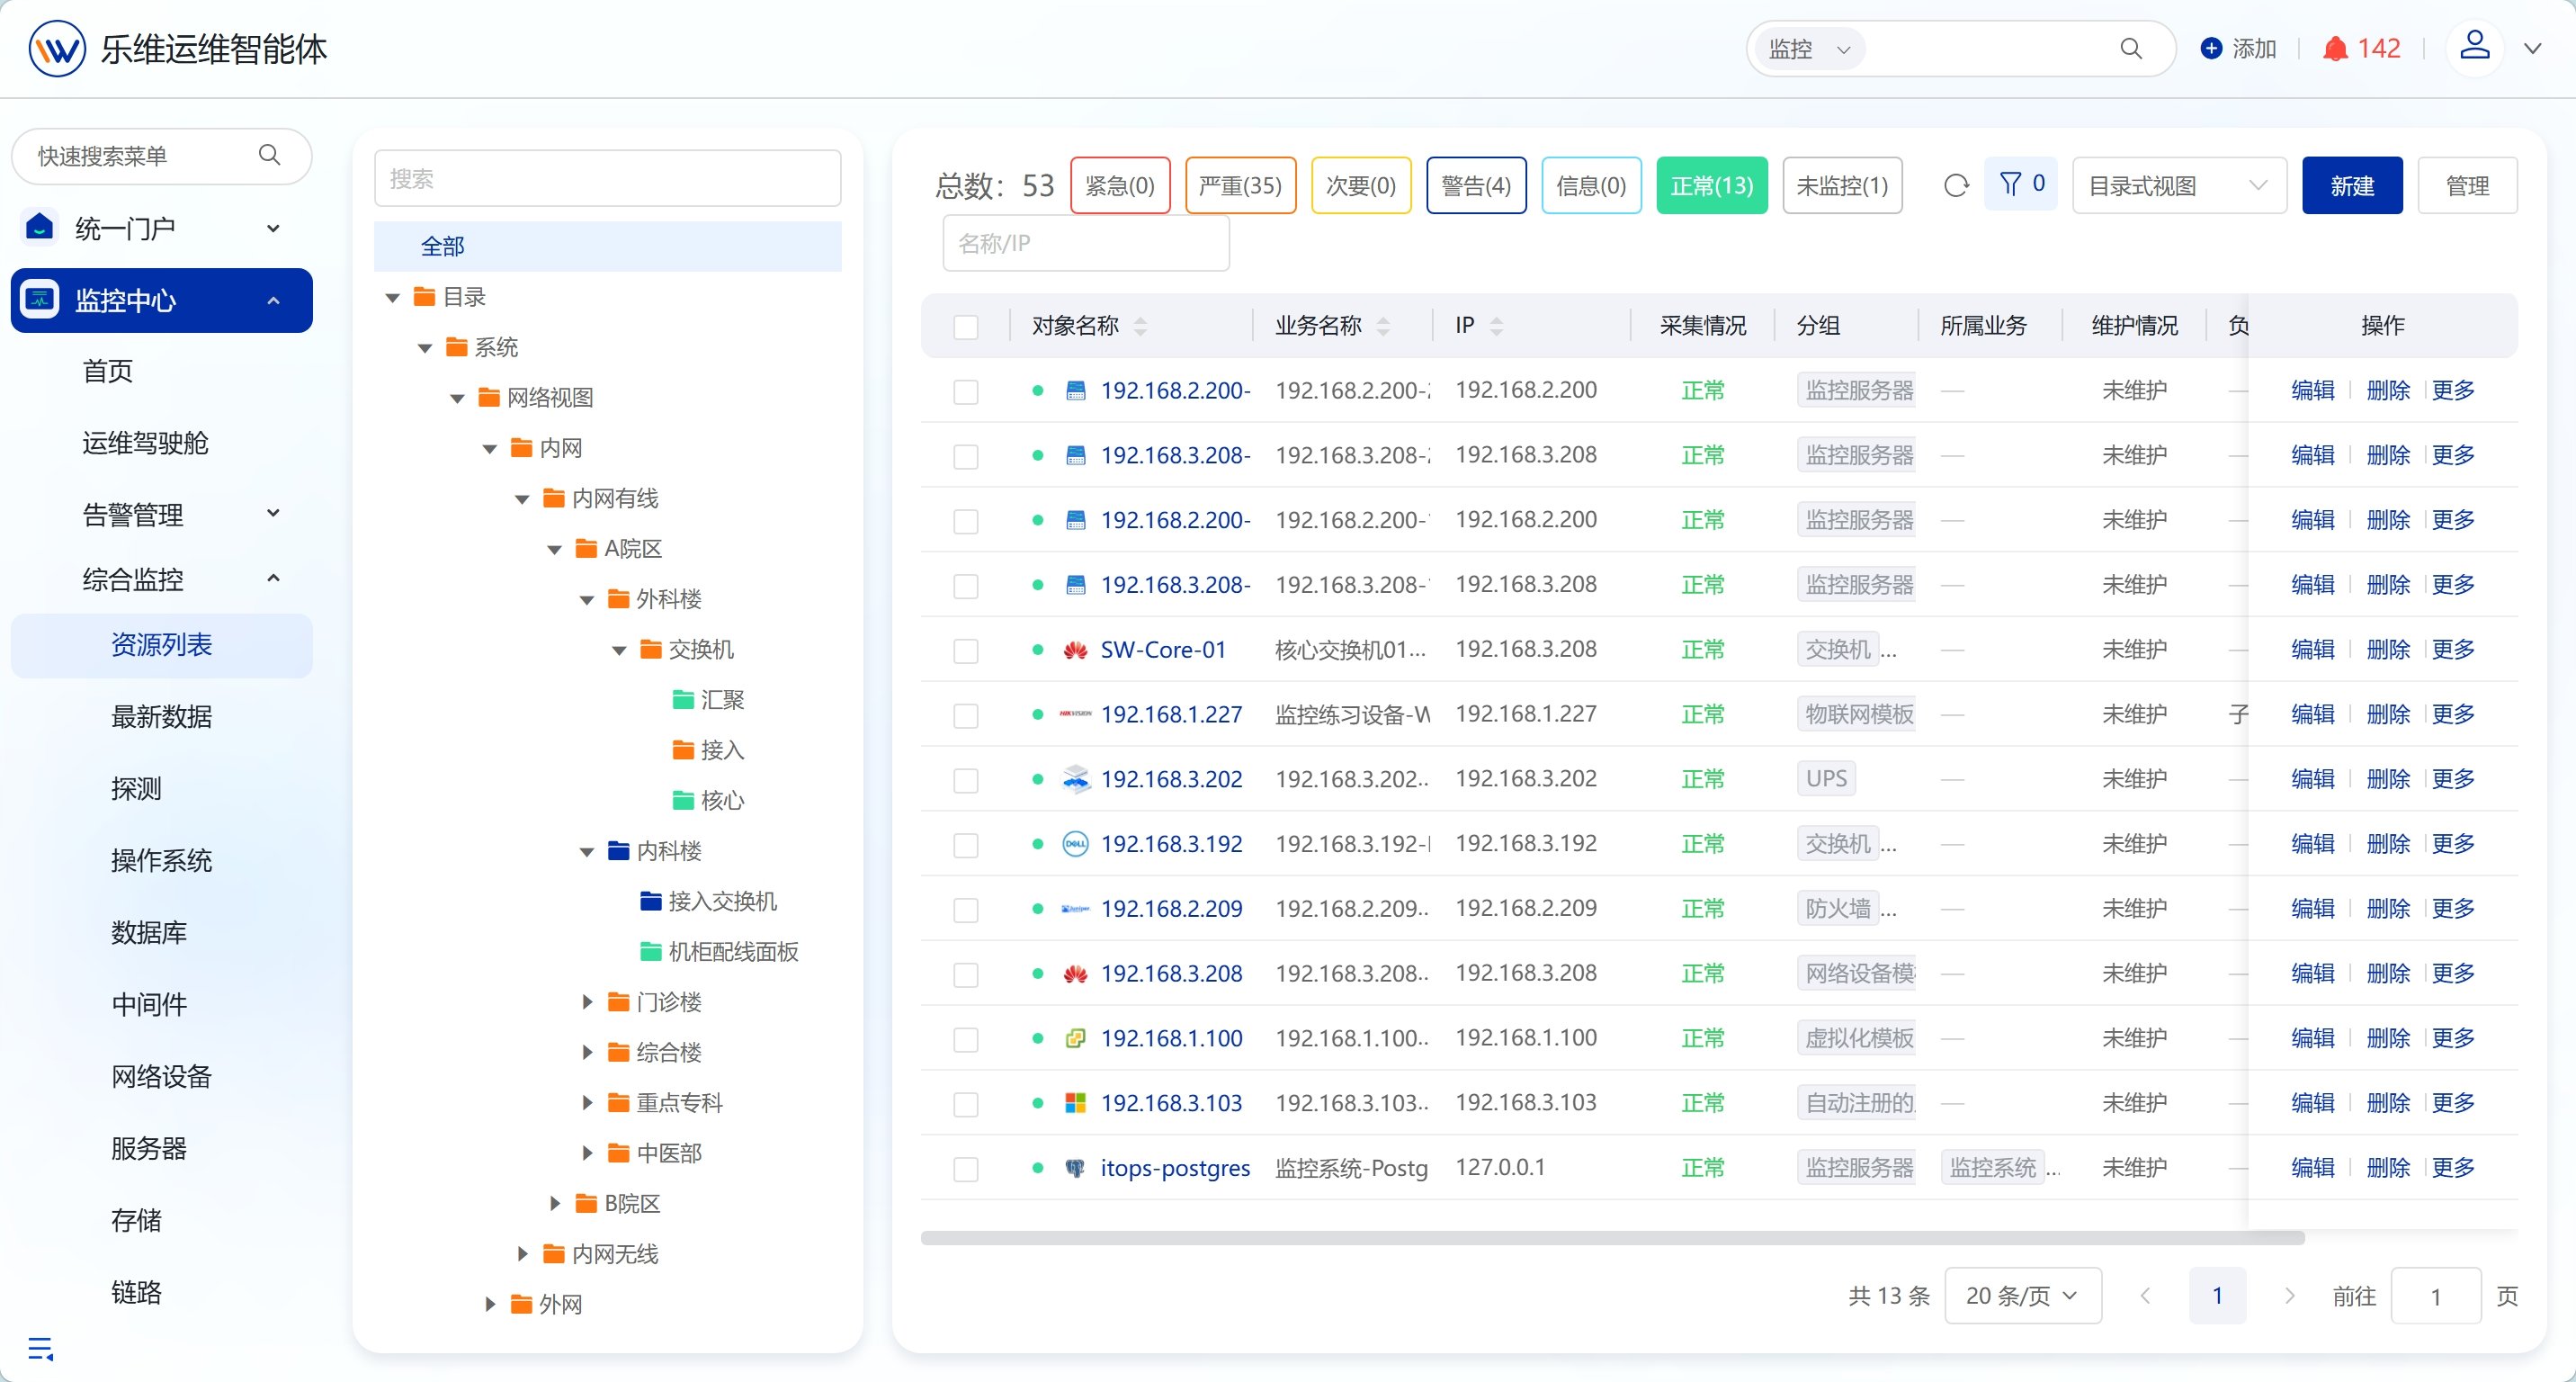Toggle the select-all checkbox in table header

pyautogui.click(x=966, y=327)
